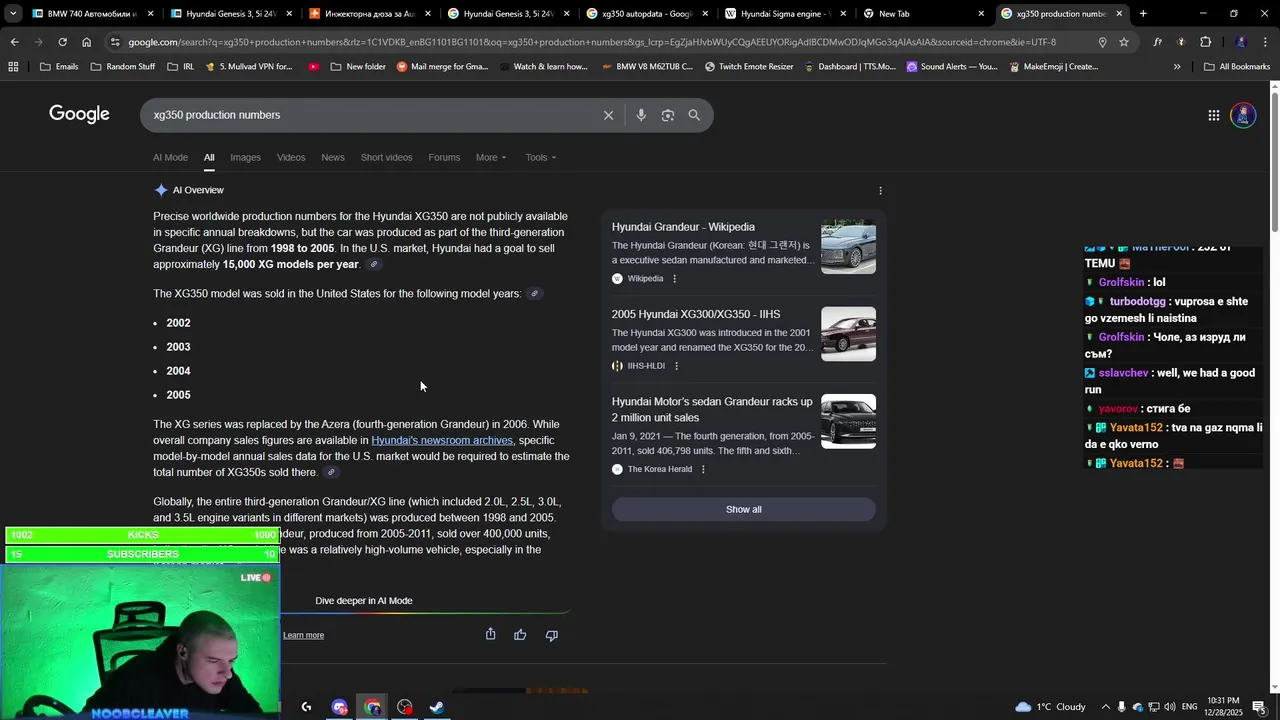Click the XG350 IIHS car thumbnail
The width and height of the screenshot is (1280, 720).
point(848,334)
